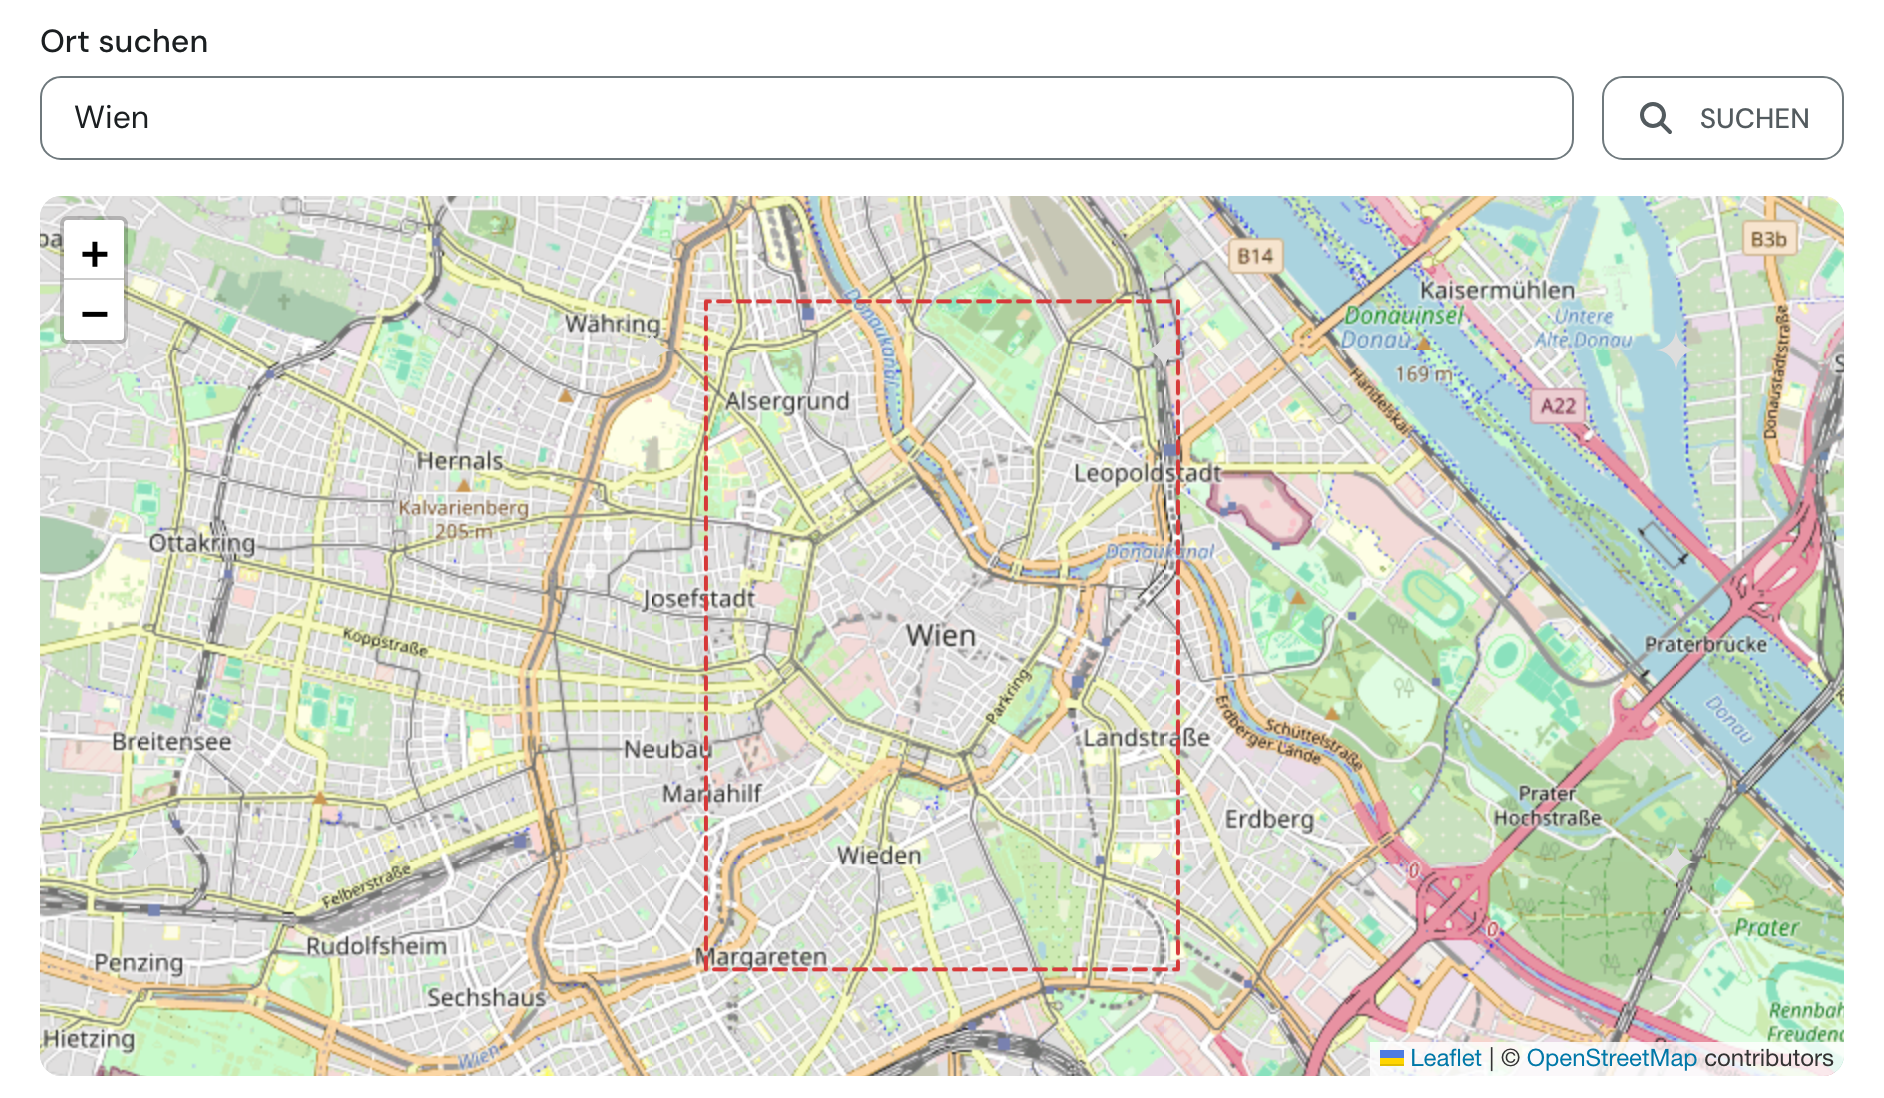Screen dimensions: 1884x1098
Task: Click the Ukrainian flag icon beside Leaflet
Action: [1391, 1058]
